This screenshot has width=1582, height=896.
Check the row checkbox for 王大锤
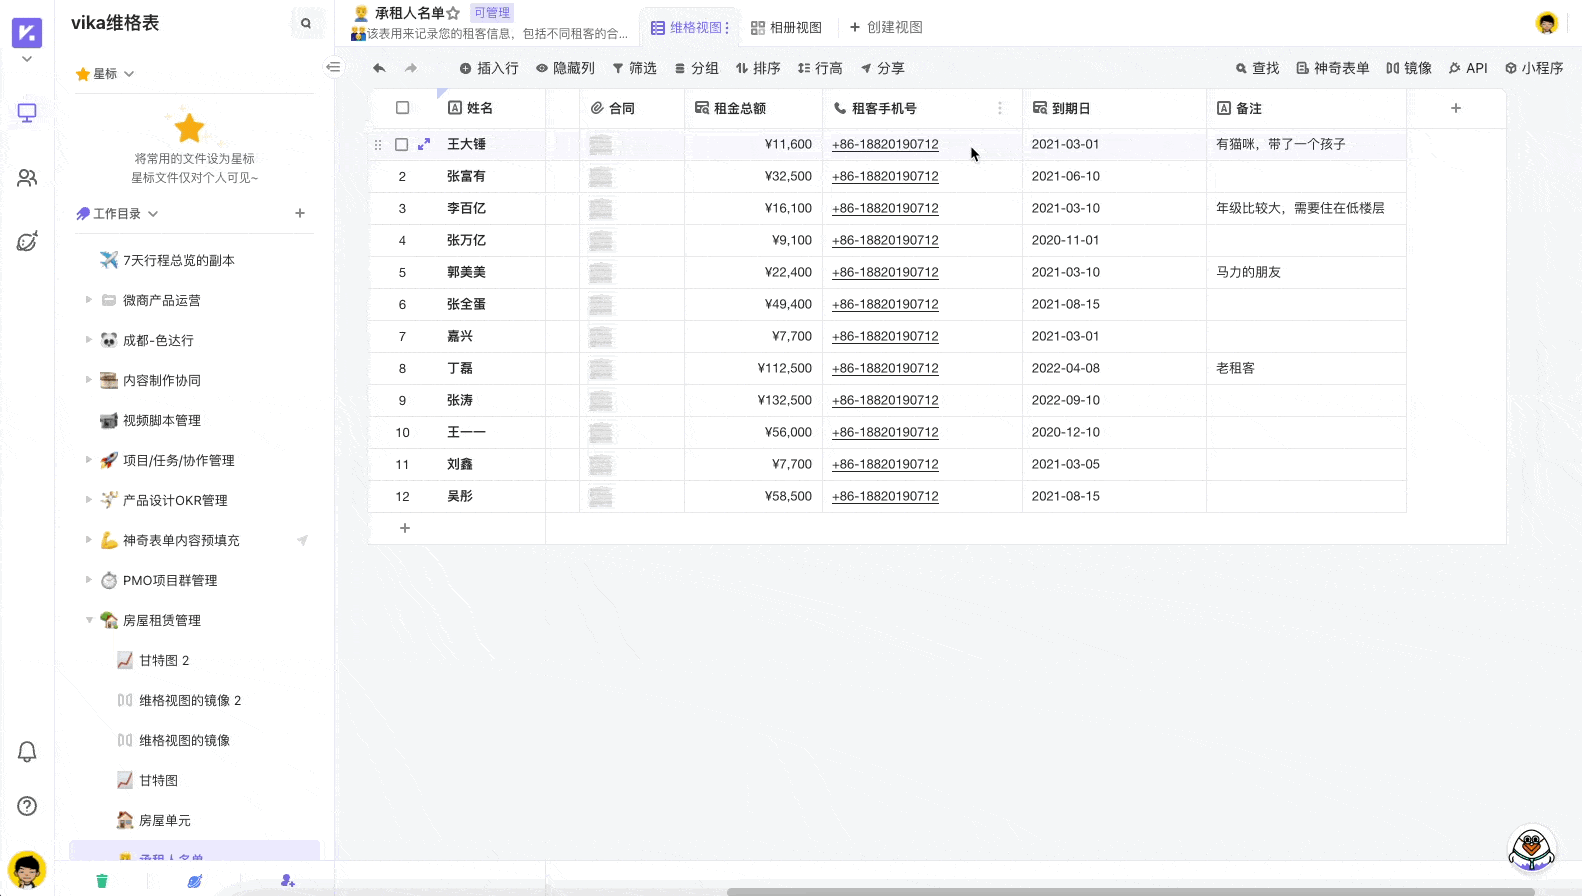pyautogui.click(x=402, y=144)
